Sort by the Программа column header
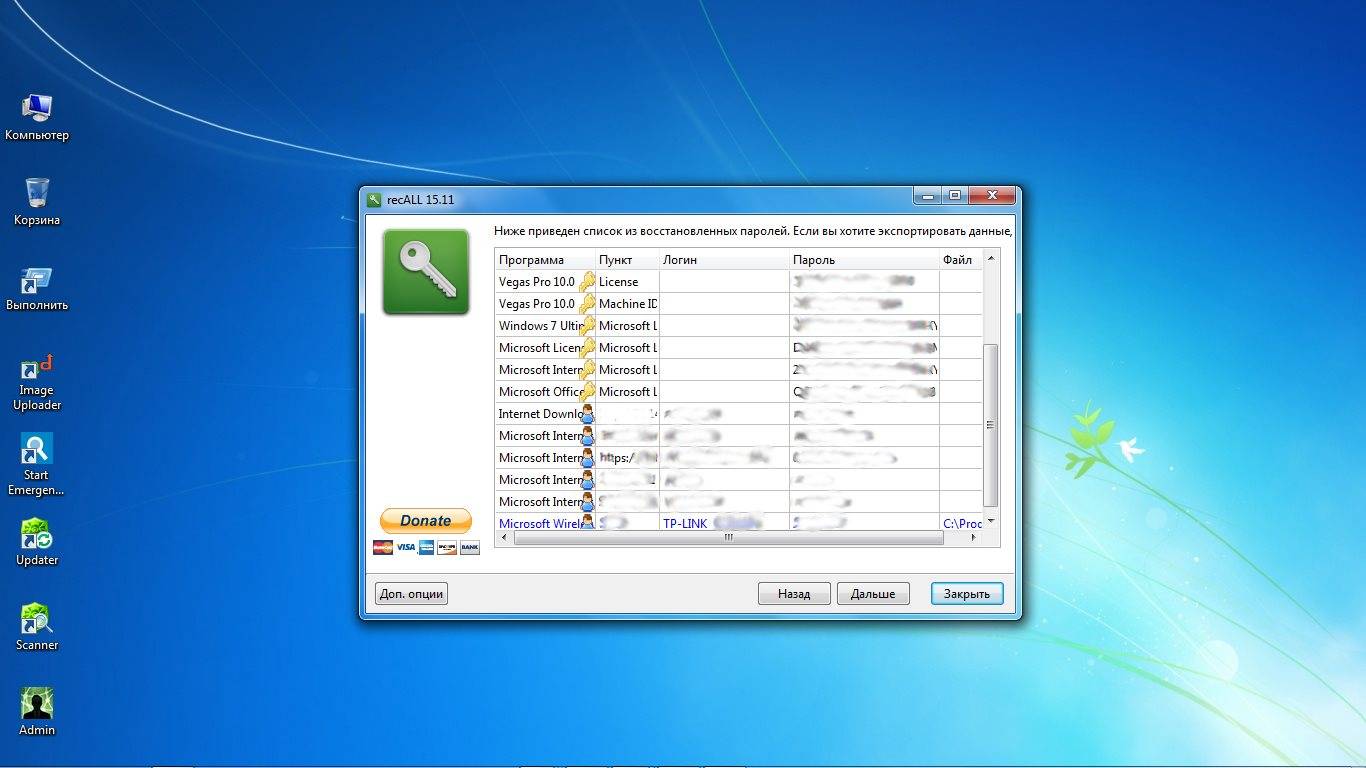The image size is (1366, 768). (x=546, y=260)
